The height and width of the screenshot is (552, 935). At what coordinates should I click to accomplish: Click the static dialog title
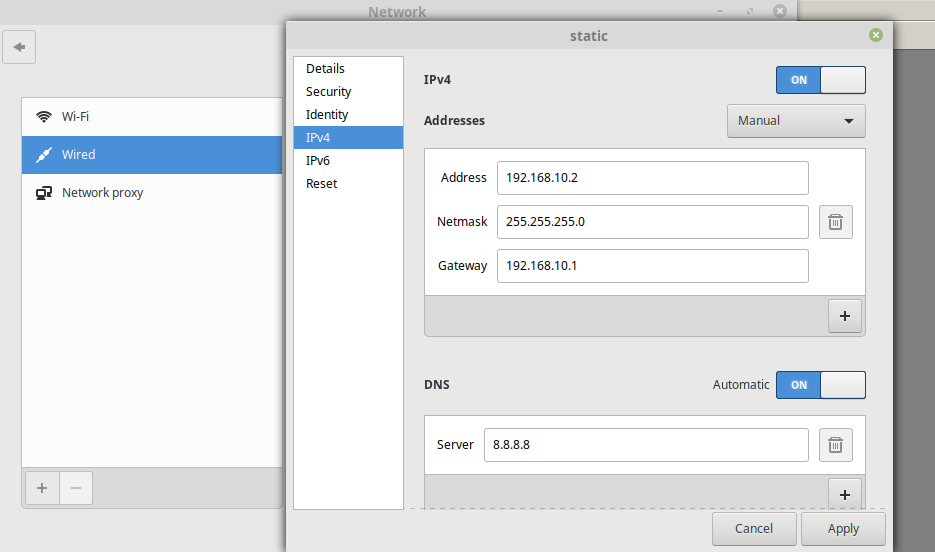tap(589, 36)
